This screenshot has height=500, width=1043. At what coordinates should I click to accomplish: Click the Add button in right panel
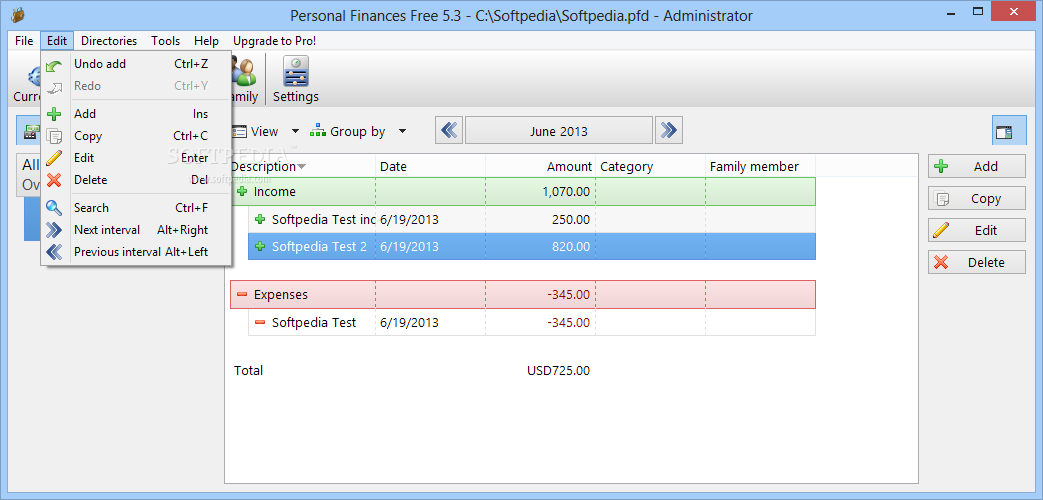tap(976, 166)
